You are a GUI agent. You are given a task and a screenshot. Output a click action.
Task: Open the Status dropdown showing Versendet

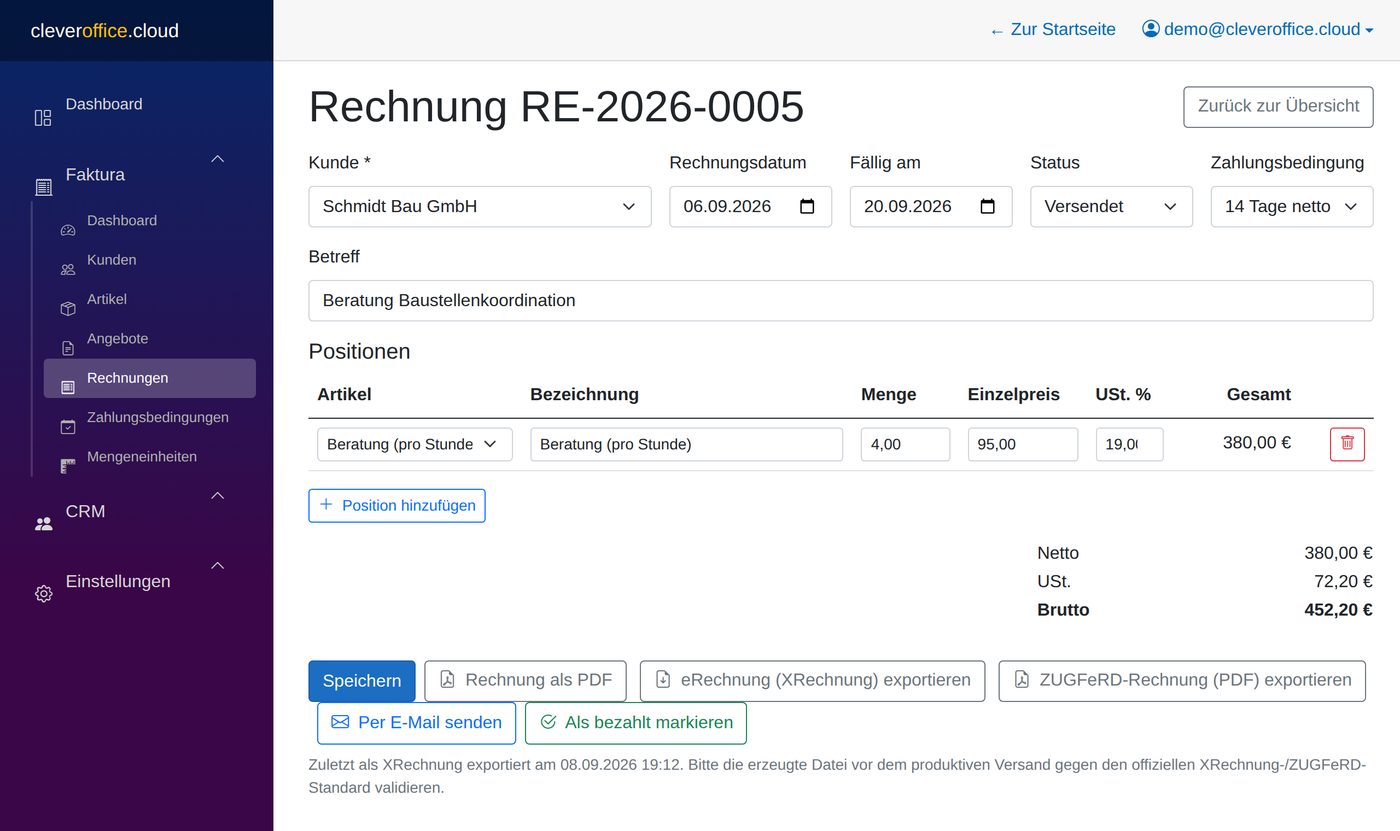(x=1111, y=207)
